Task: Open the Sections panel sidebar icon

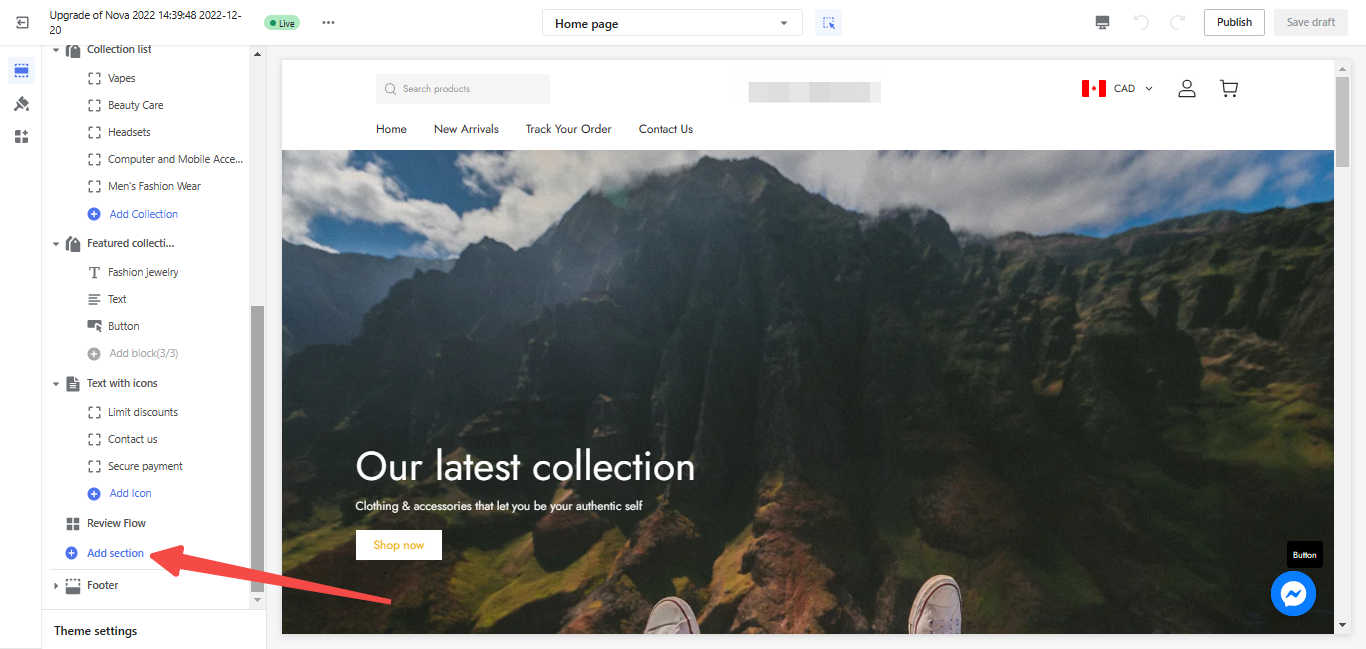Action: pyautogui.click(x=21, y=71)
